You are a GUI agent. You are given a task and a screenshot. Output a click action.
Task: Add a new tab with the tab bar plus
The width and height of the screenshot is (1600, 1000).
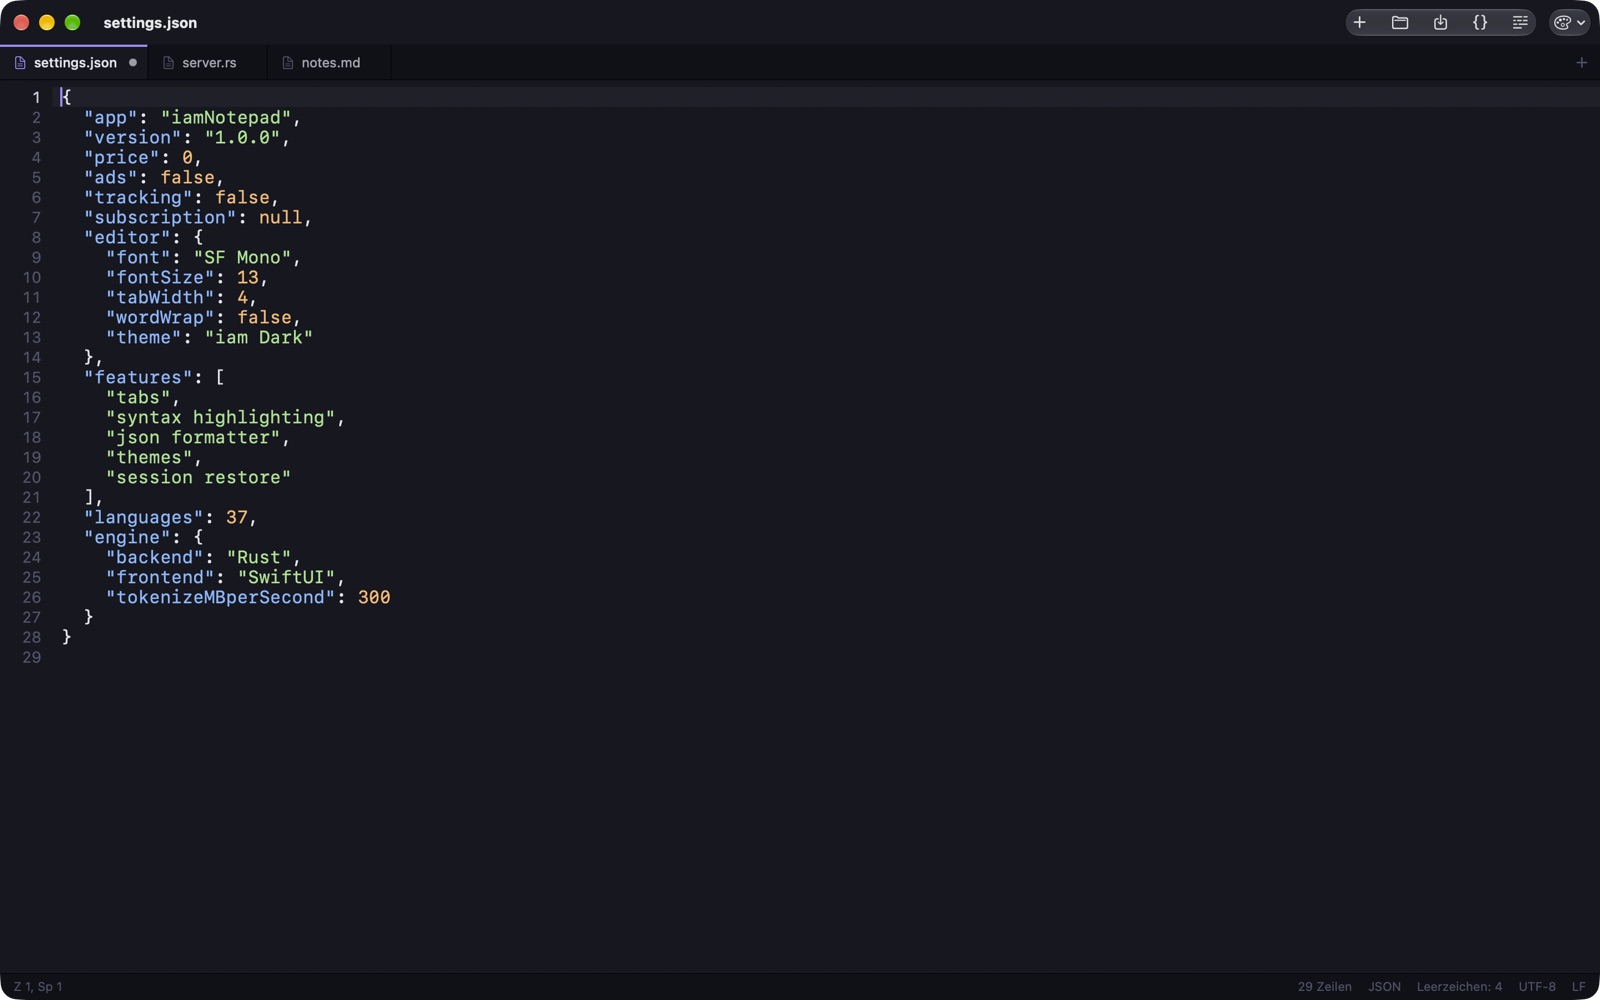coord(1581,62)
